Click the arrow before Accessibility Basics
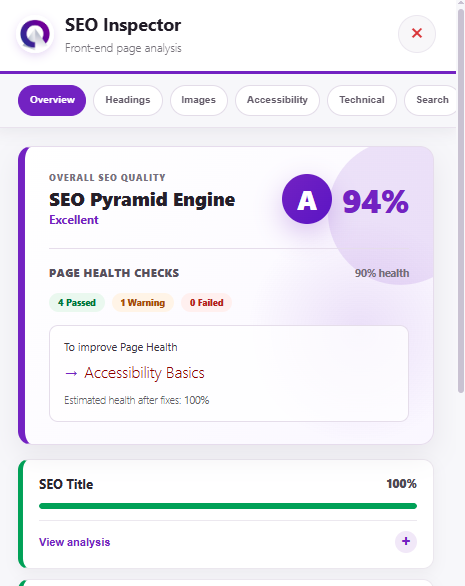465x586 pixels. coord(71,373)
